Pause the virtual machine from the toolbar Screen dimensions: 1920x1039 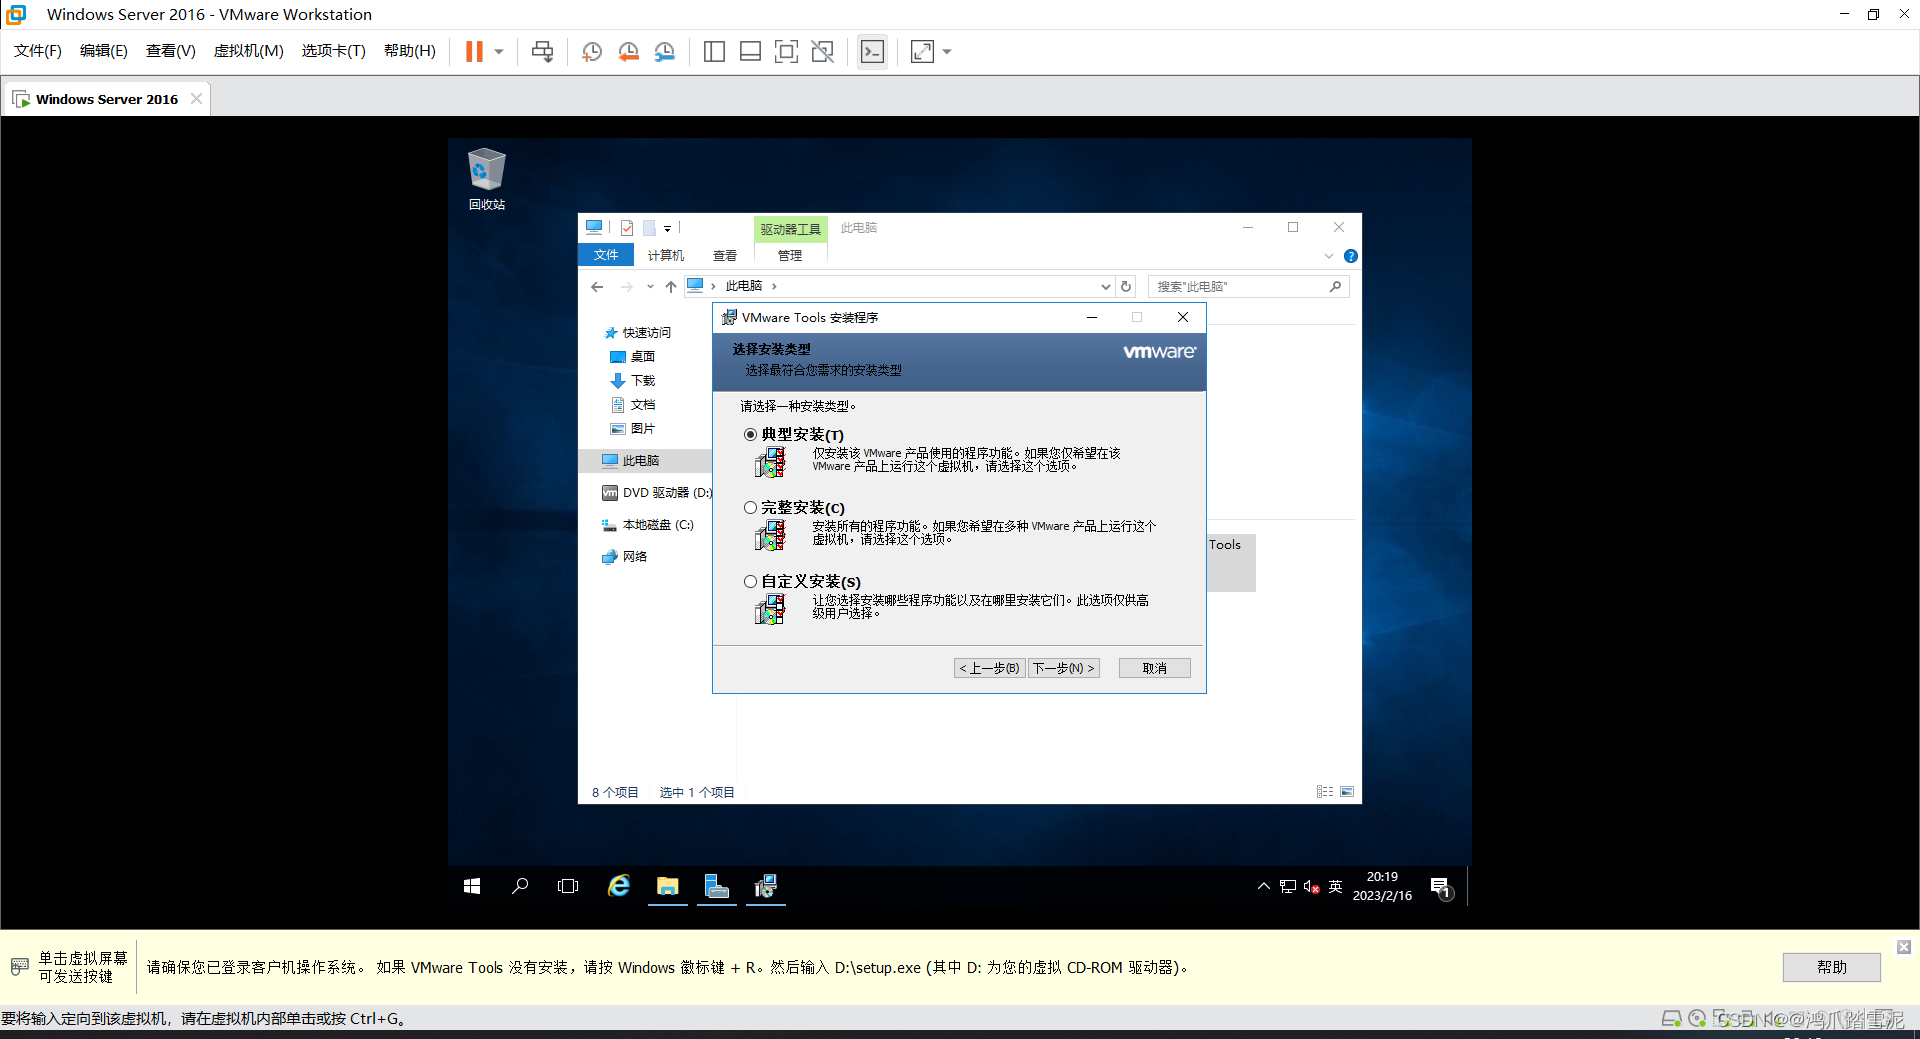tap(474, 51)
